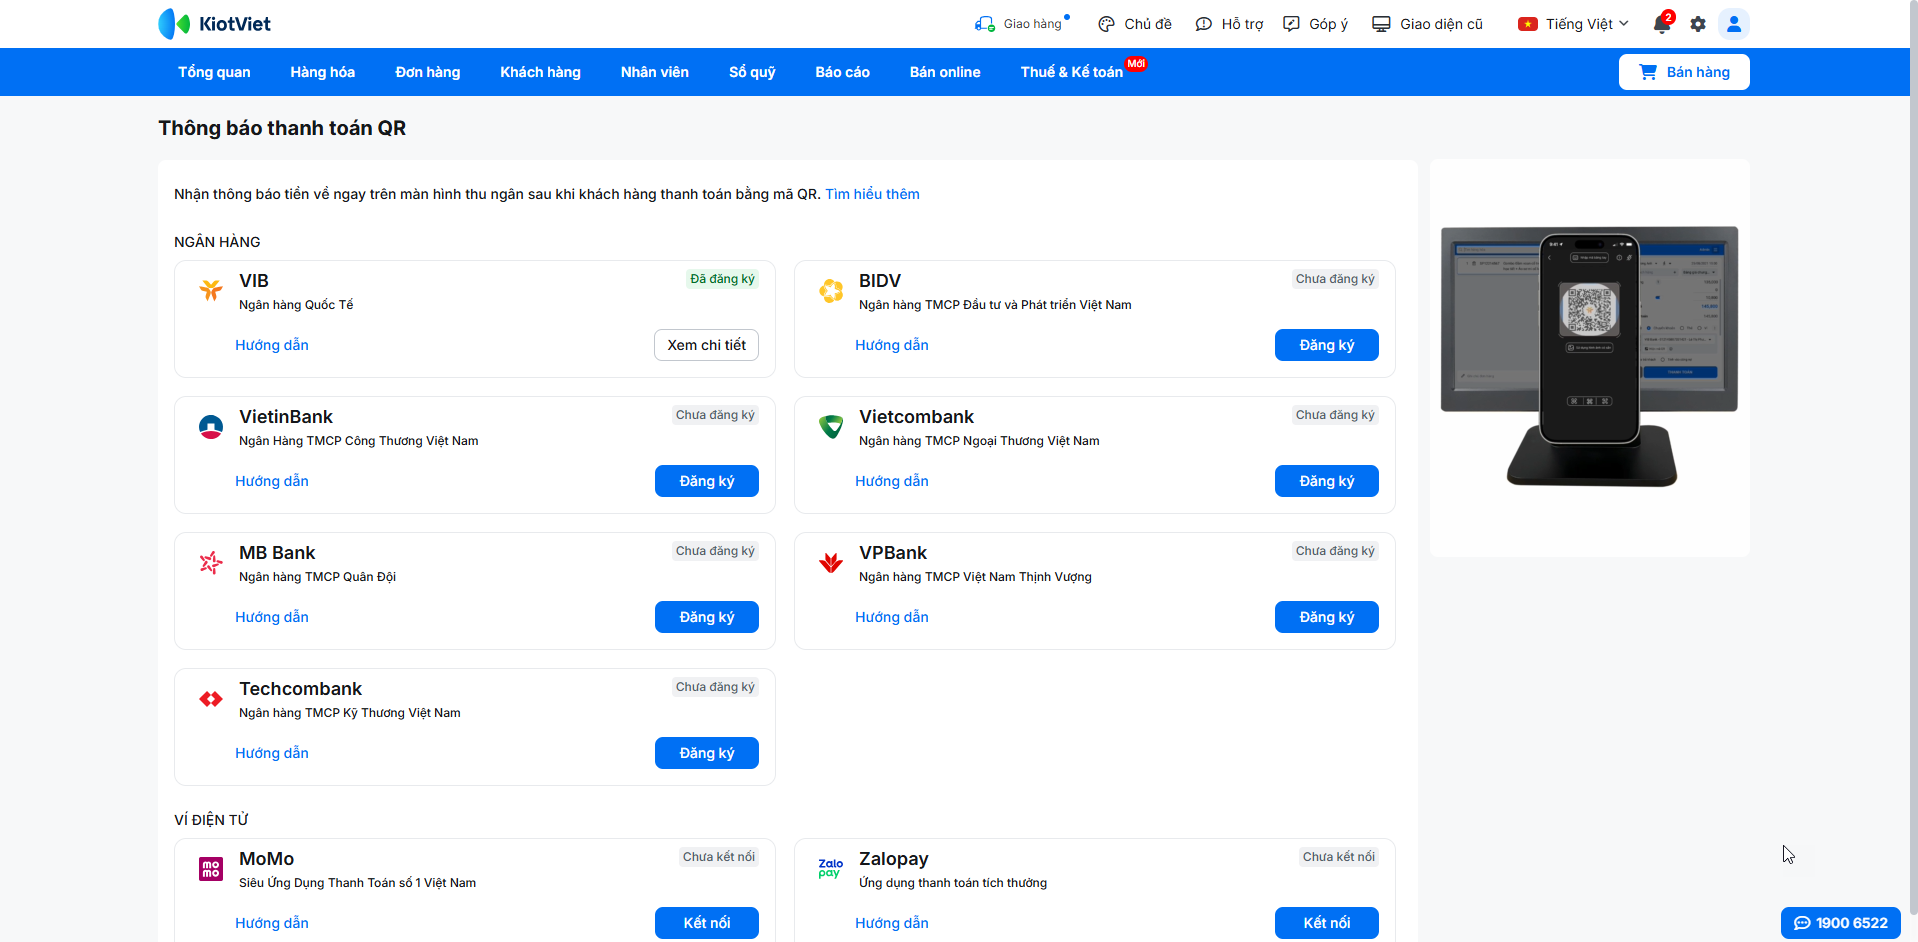Click the Thông báo thanh toán QR heading
Viewport: 1918px width, 942px height.
(282, 128)
